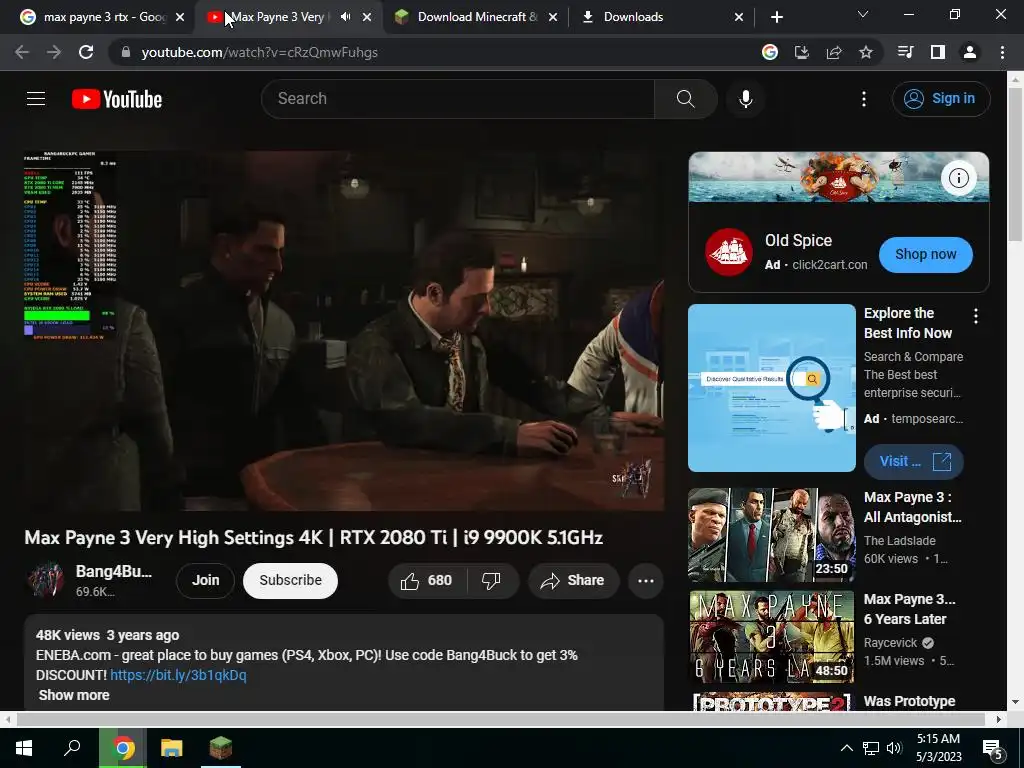The height and width of the screenshot is (768, 1024).
Task: Open media controls in Chrome toolbar
Action: pos(905,52)
